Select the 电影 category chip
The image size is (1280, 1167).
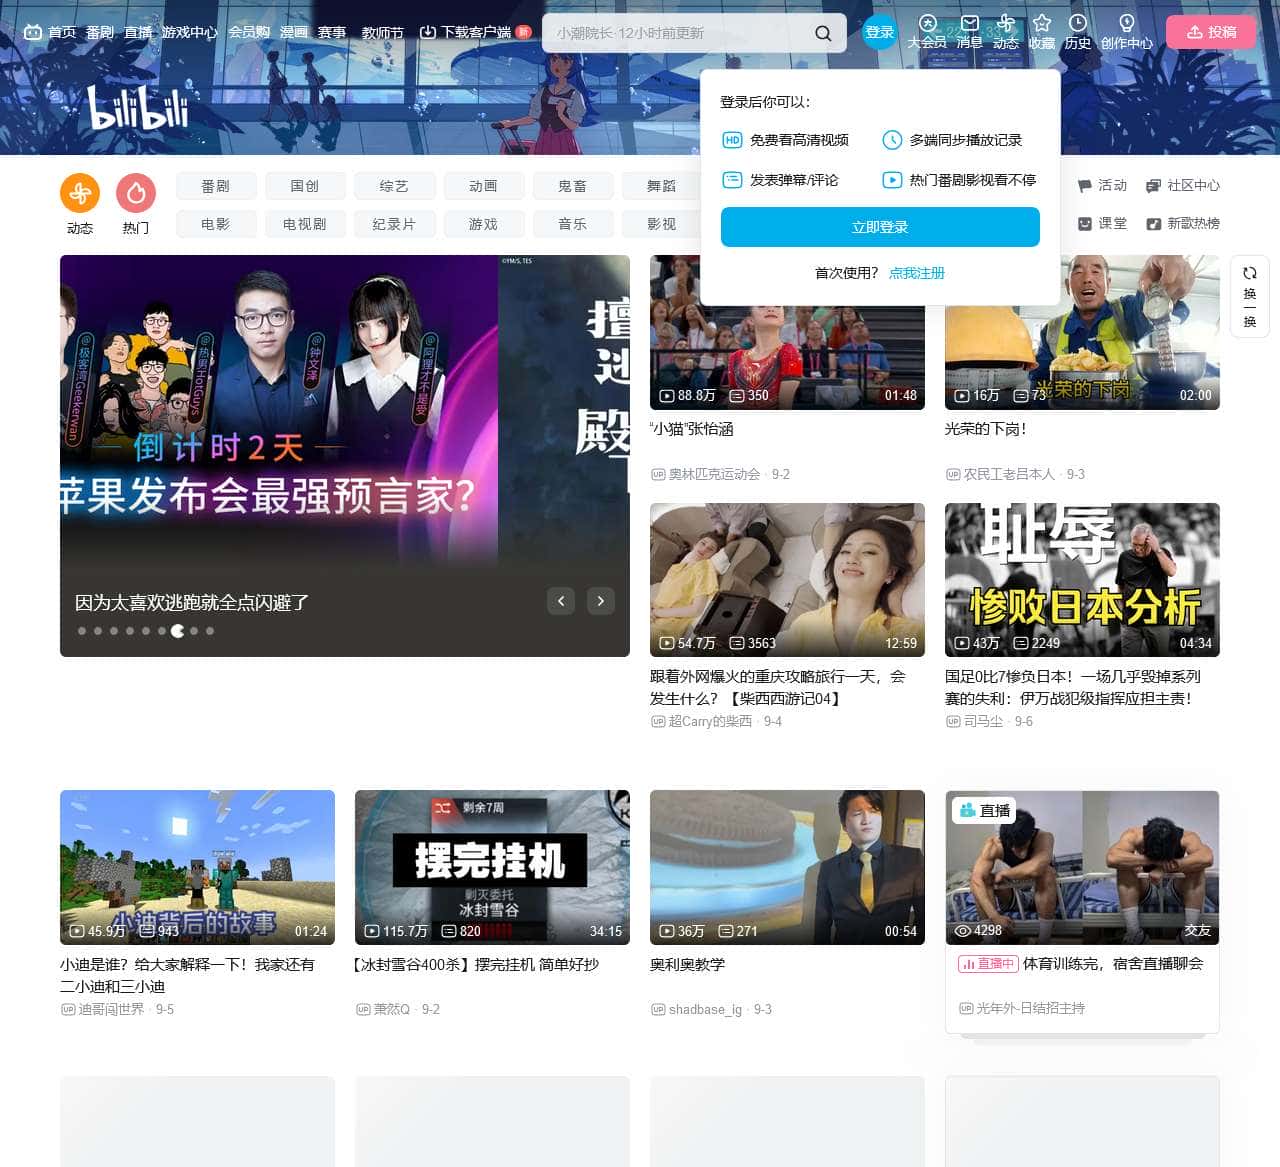[x=216, y=224]
